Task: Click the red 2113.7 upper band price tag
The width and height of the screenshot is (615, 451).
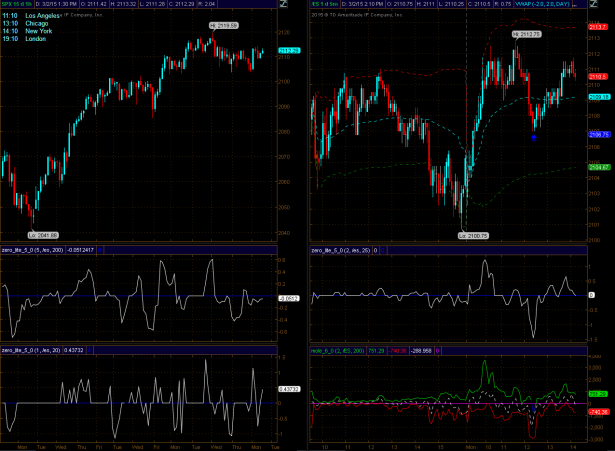Action: click(x=598, y=27)
